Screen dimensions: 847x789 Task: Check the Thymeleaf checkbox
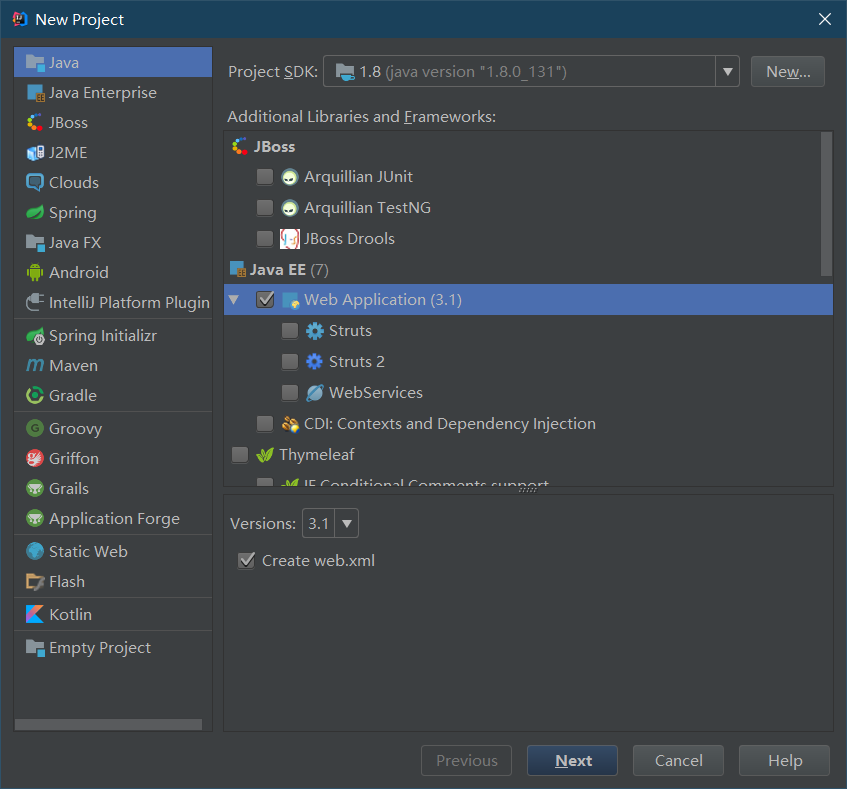pyautogui.click(x=240, y=455)
